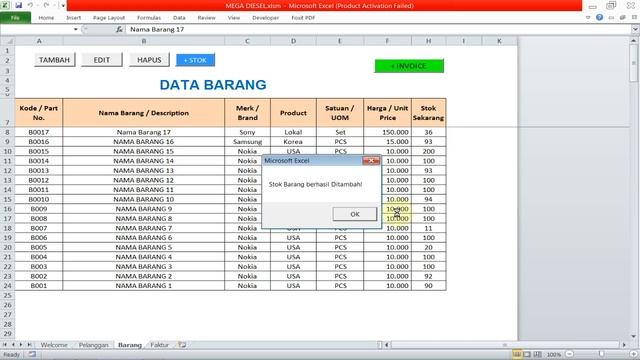Select the Samsung brand cell

pos(247,142)
